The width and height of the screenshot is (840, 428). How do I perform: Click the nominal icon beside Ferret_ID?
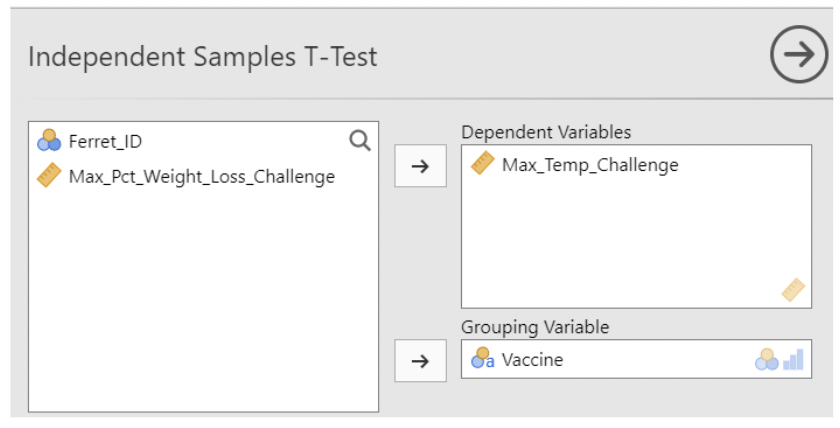[x=49, y=142]
